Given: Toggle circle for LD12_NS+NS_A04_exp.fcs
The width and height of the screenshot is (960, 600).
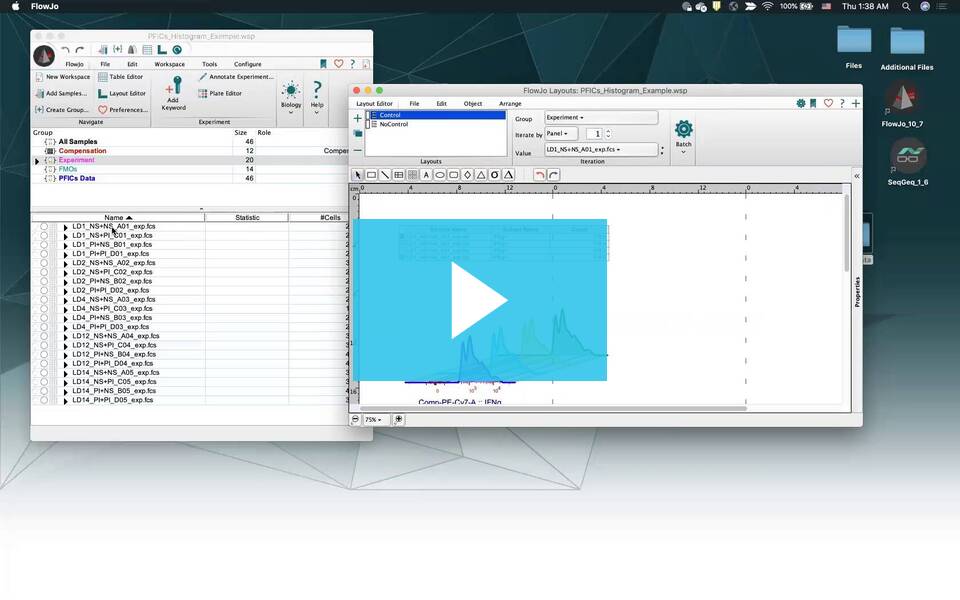Looking at the screenshot, I should click(x=44, y=336).
